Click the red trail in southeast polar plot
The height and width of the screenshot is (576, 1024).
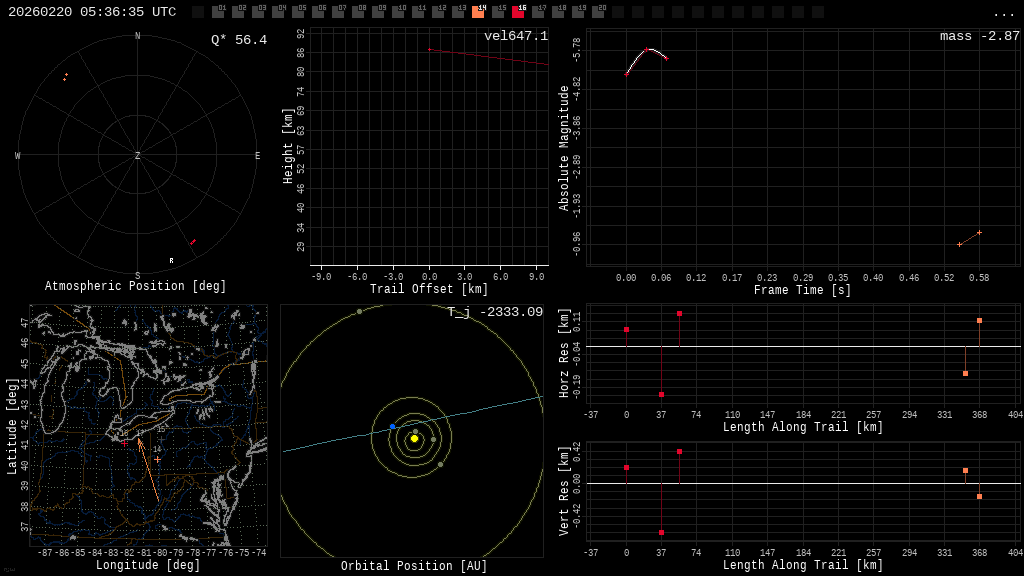[193, 242]
